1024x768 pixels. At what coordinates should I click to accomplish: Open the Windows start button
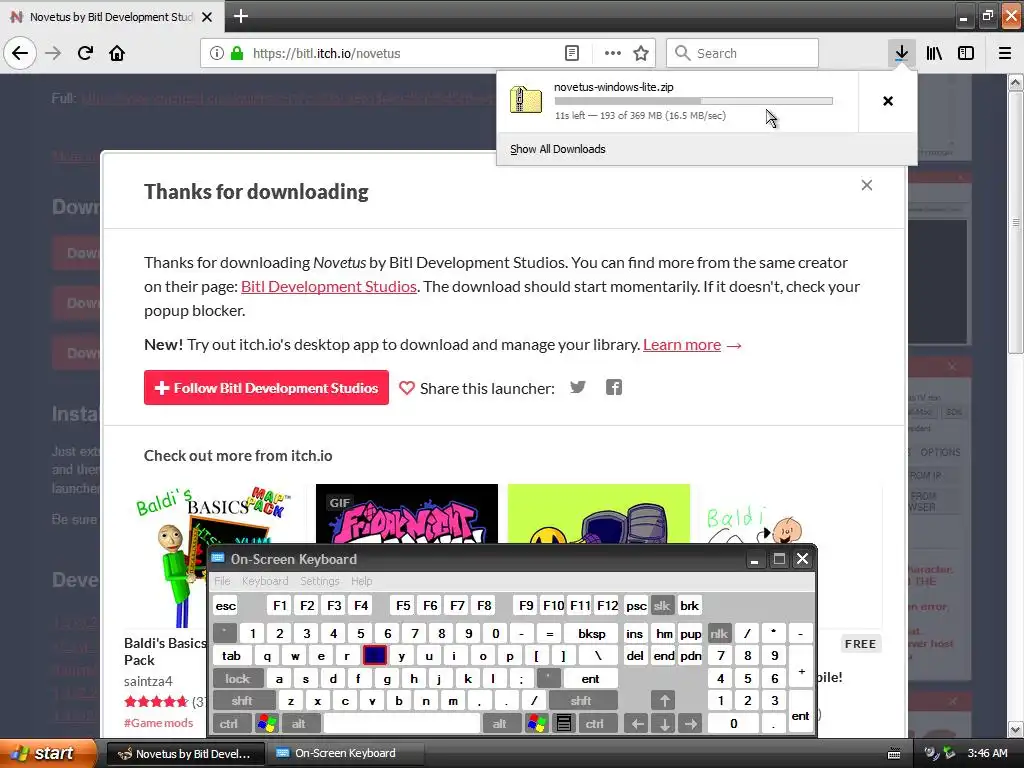[x=47, y=753]
